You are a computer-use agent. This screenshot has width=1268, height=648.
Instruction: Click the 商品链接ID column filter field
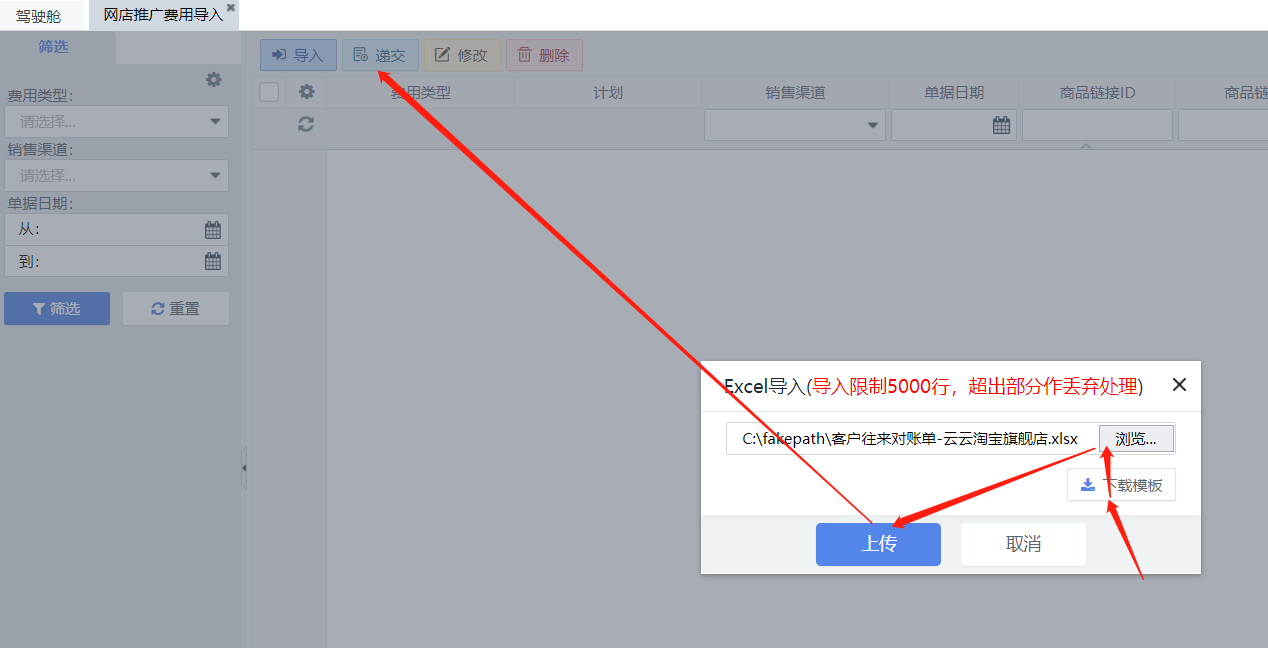(x=1096, y=125)
